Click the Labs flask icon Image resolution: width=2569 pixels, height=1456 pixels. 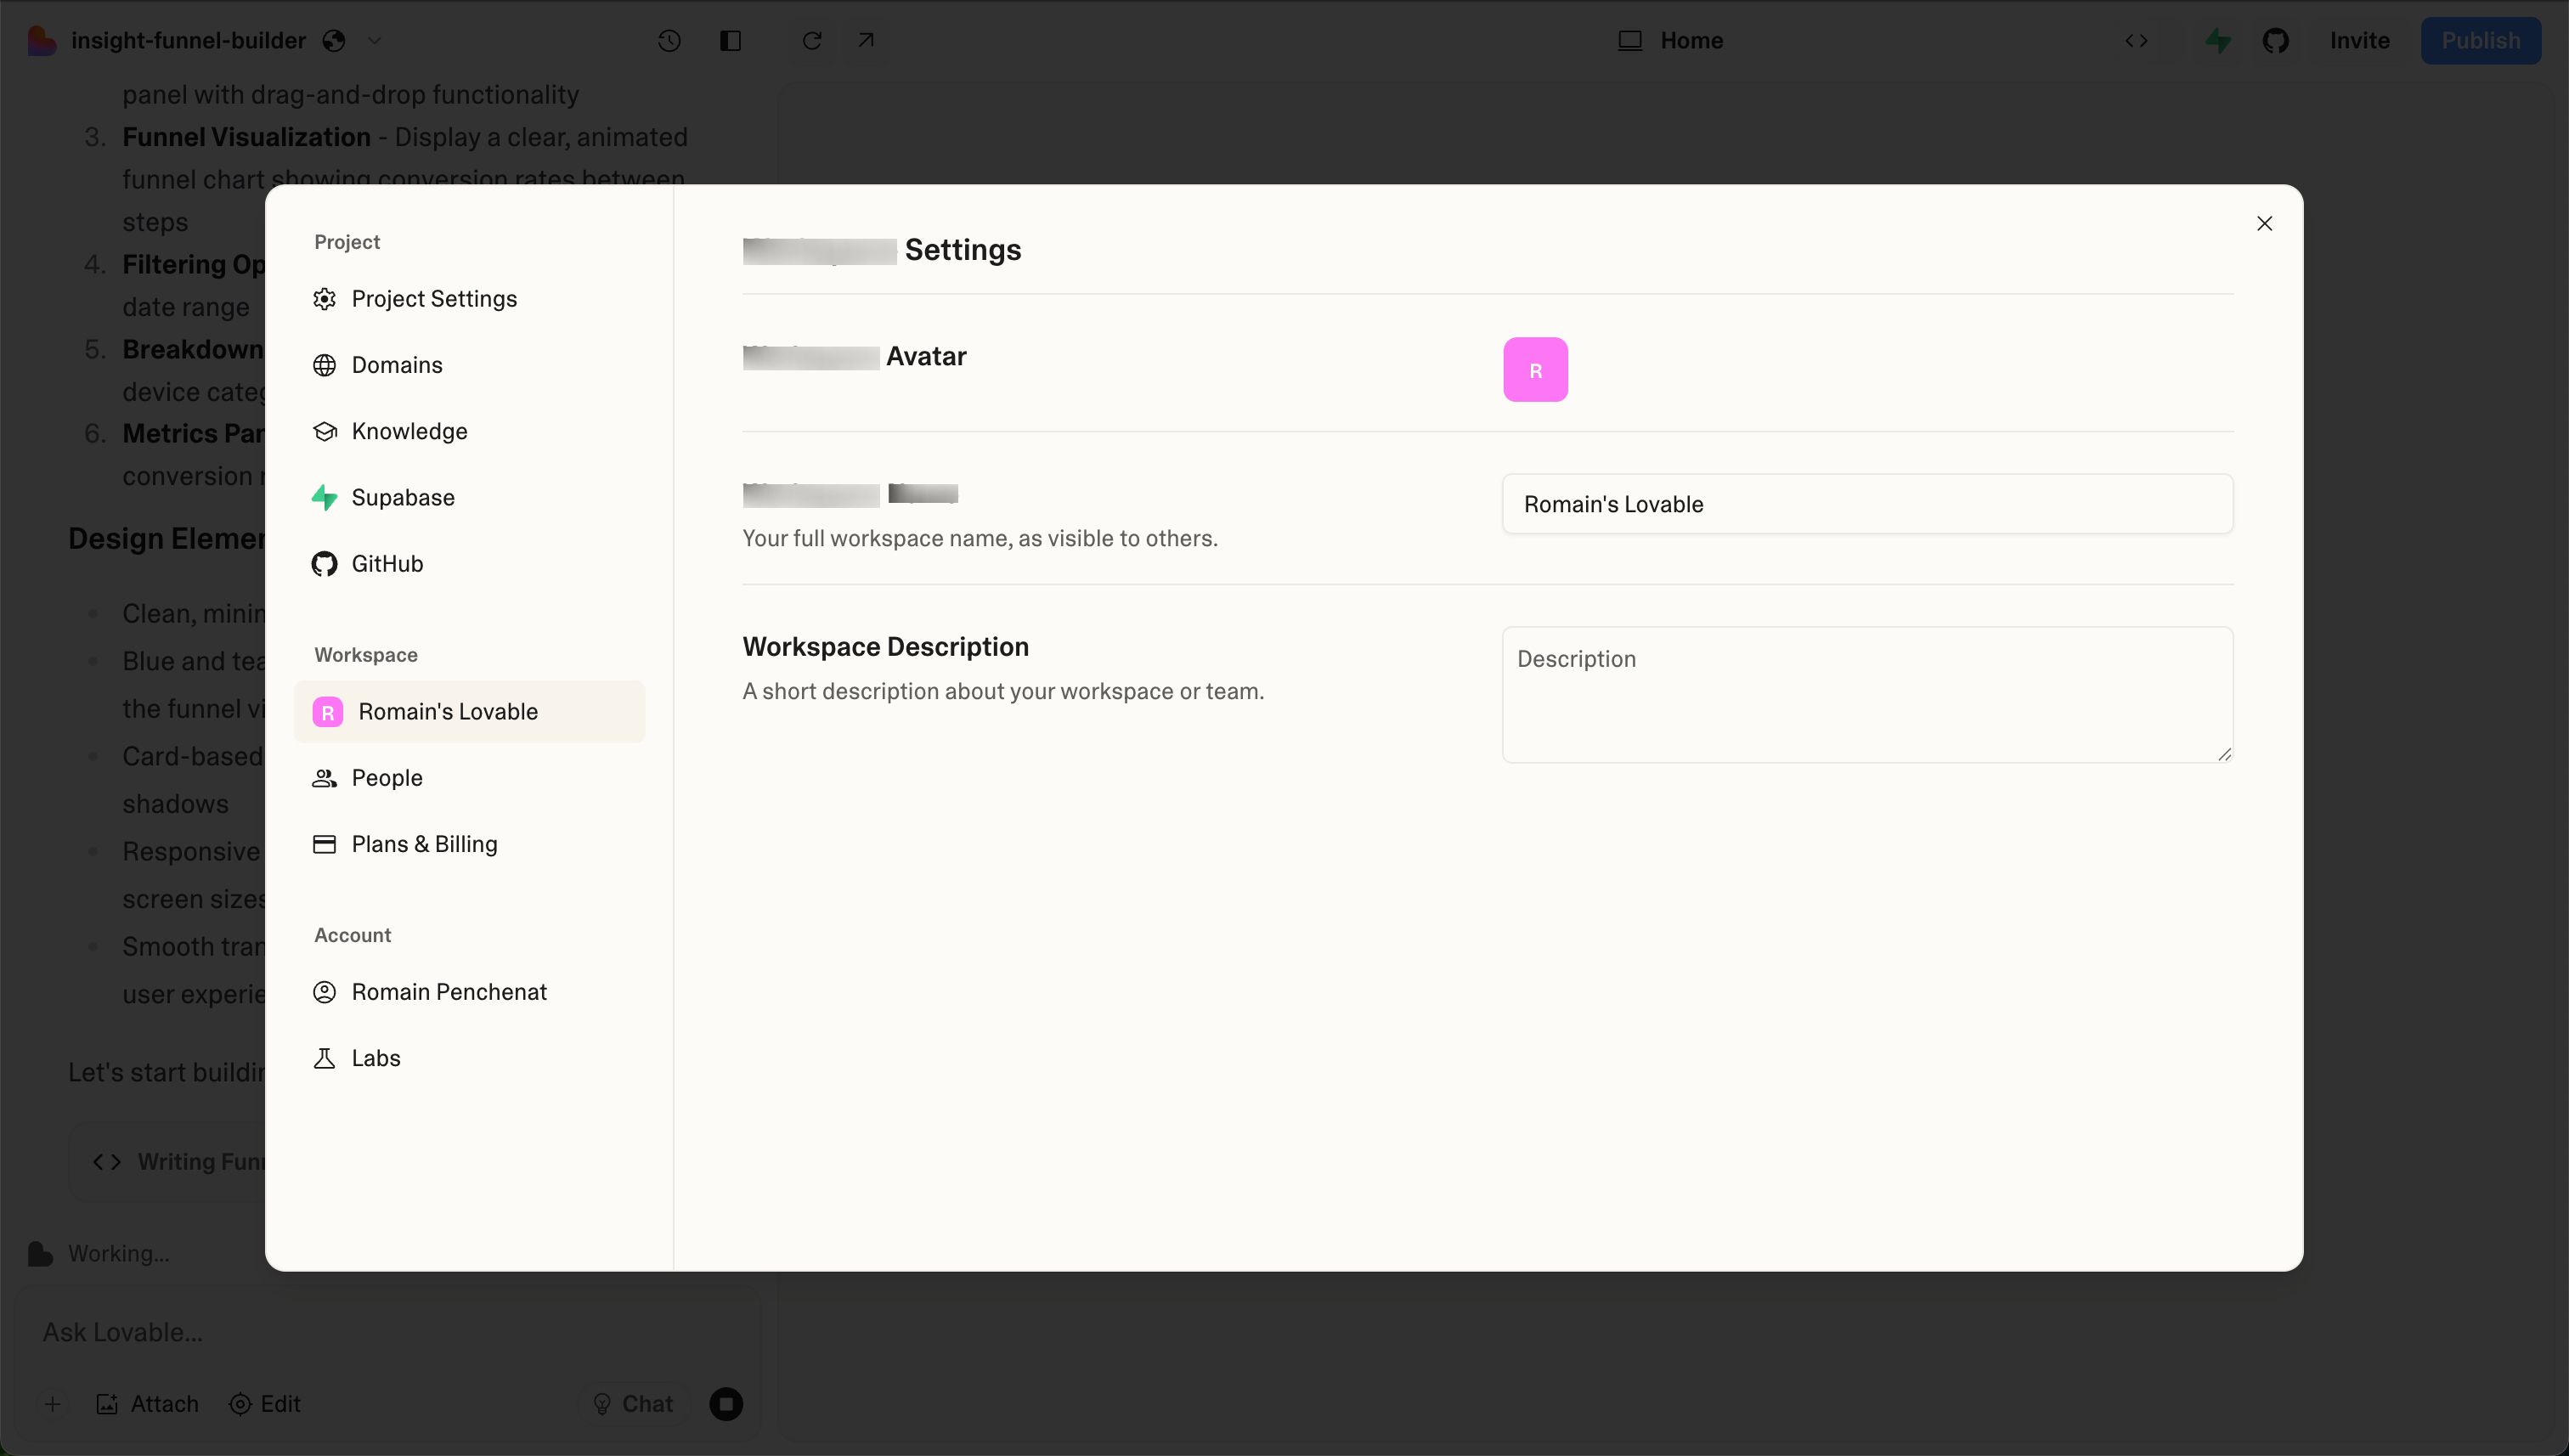(x=324, y=1058)
